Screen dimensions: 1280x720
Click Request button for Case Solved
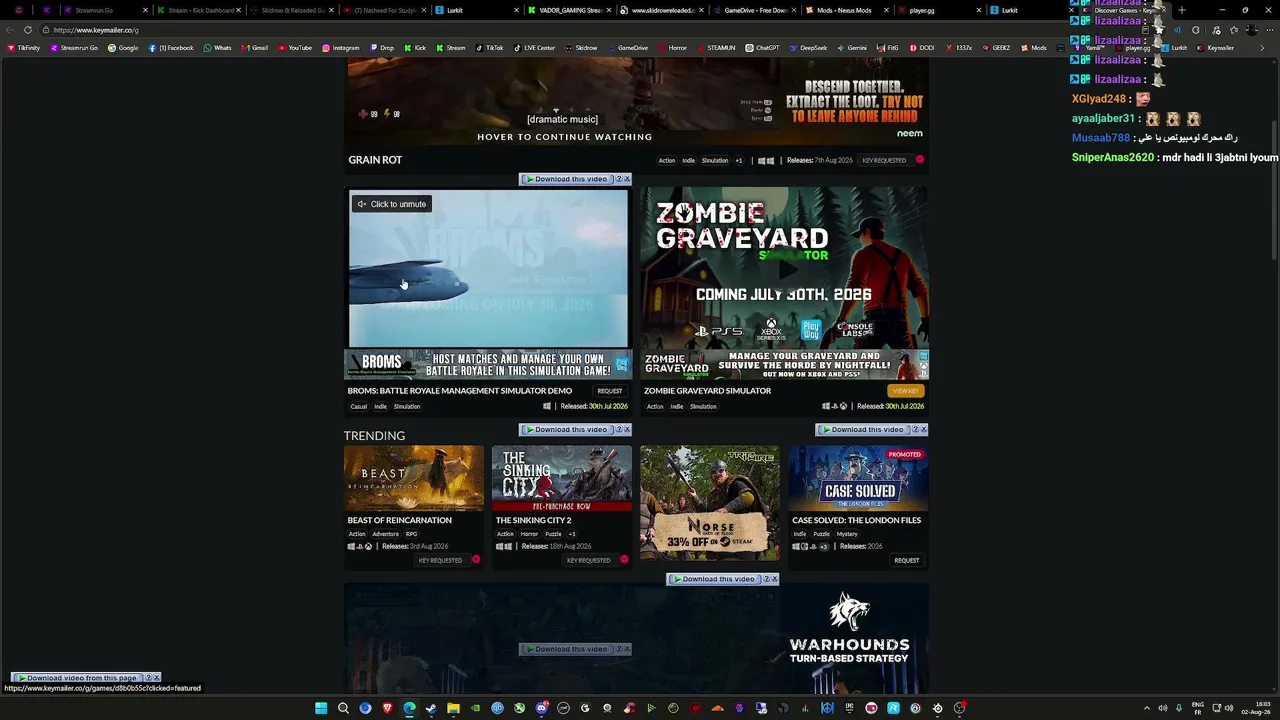coord(906,560)
